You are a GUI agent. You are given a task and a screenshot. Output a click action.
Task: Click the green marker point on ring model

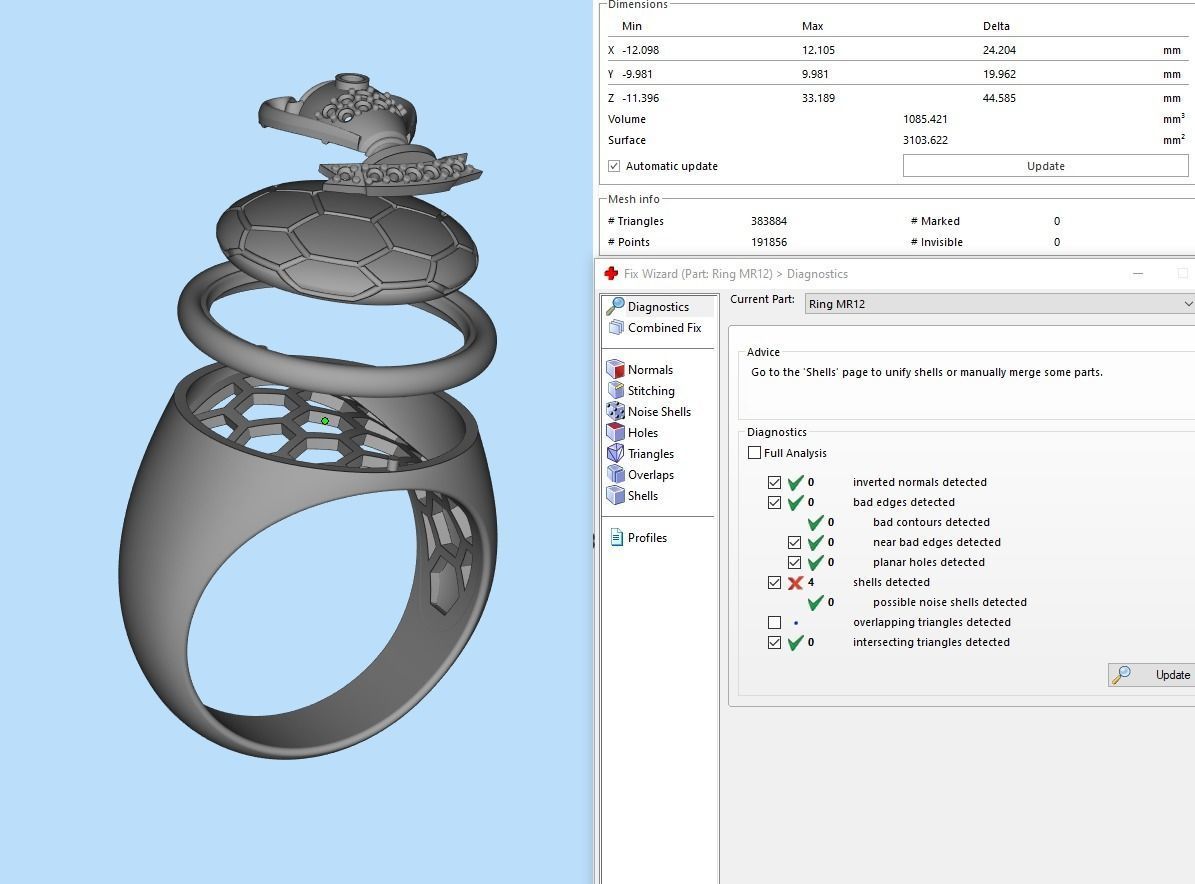325,421
